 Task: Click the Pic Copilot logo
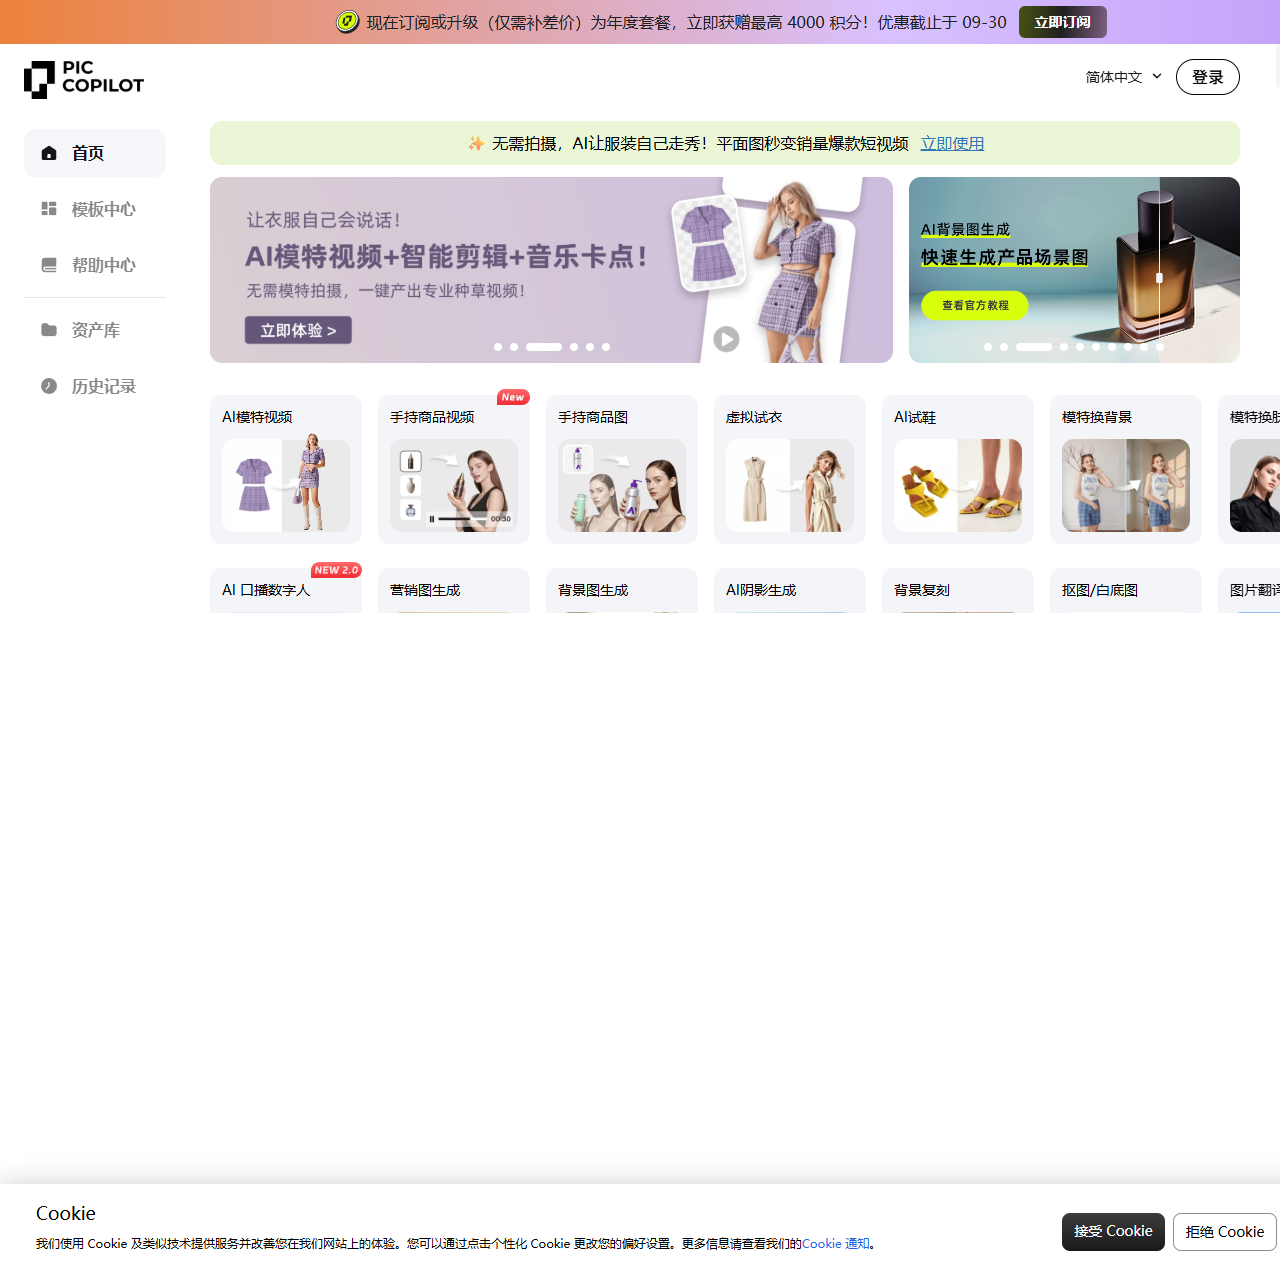tap(84, 79)
